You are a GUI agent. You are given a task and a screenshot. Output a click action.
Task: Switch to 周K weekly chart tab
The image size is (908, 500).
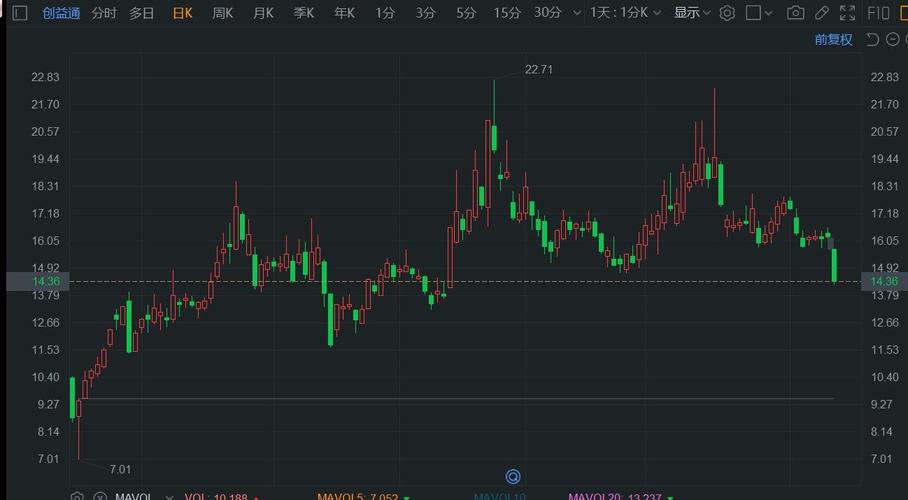click(223, 13)
